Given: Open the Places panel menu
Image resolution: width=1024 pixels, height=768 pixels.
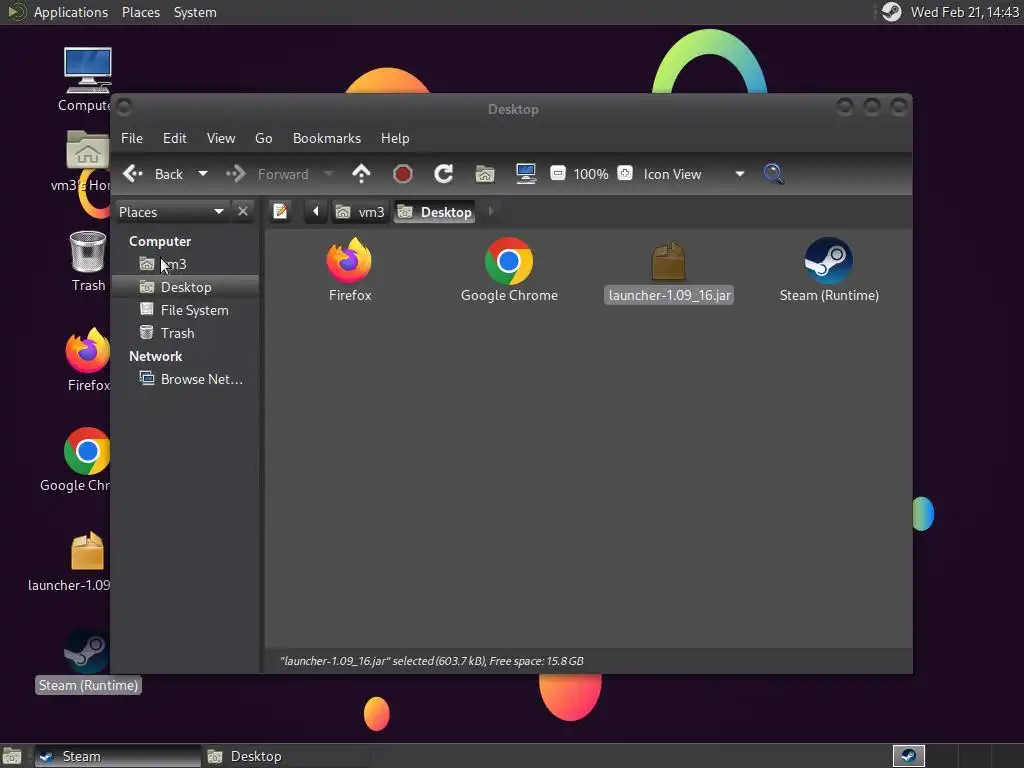Looking at the screenshot, I should click(140, 12).
